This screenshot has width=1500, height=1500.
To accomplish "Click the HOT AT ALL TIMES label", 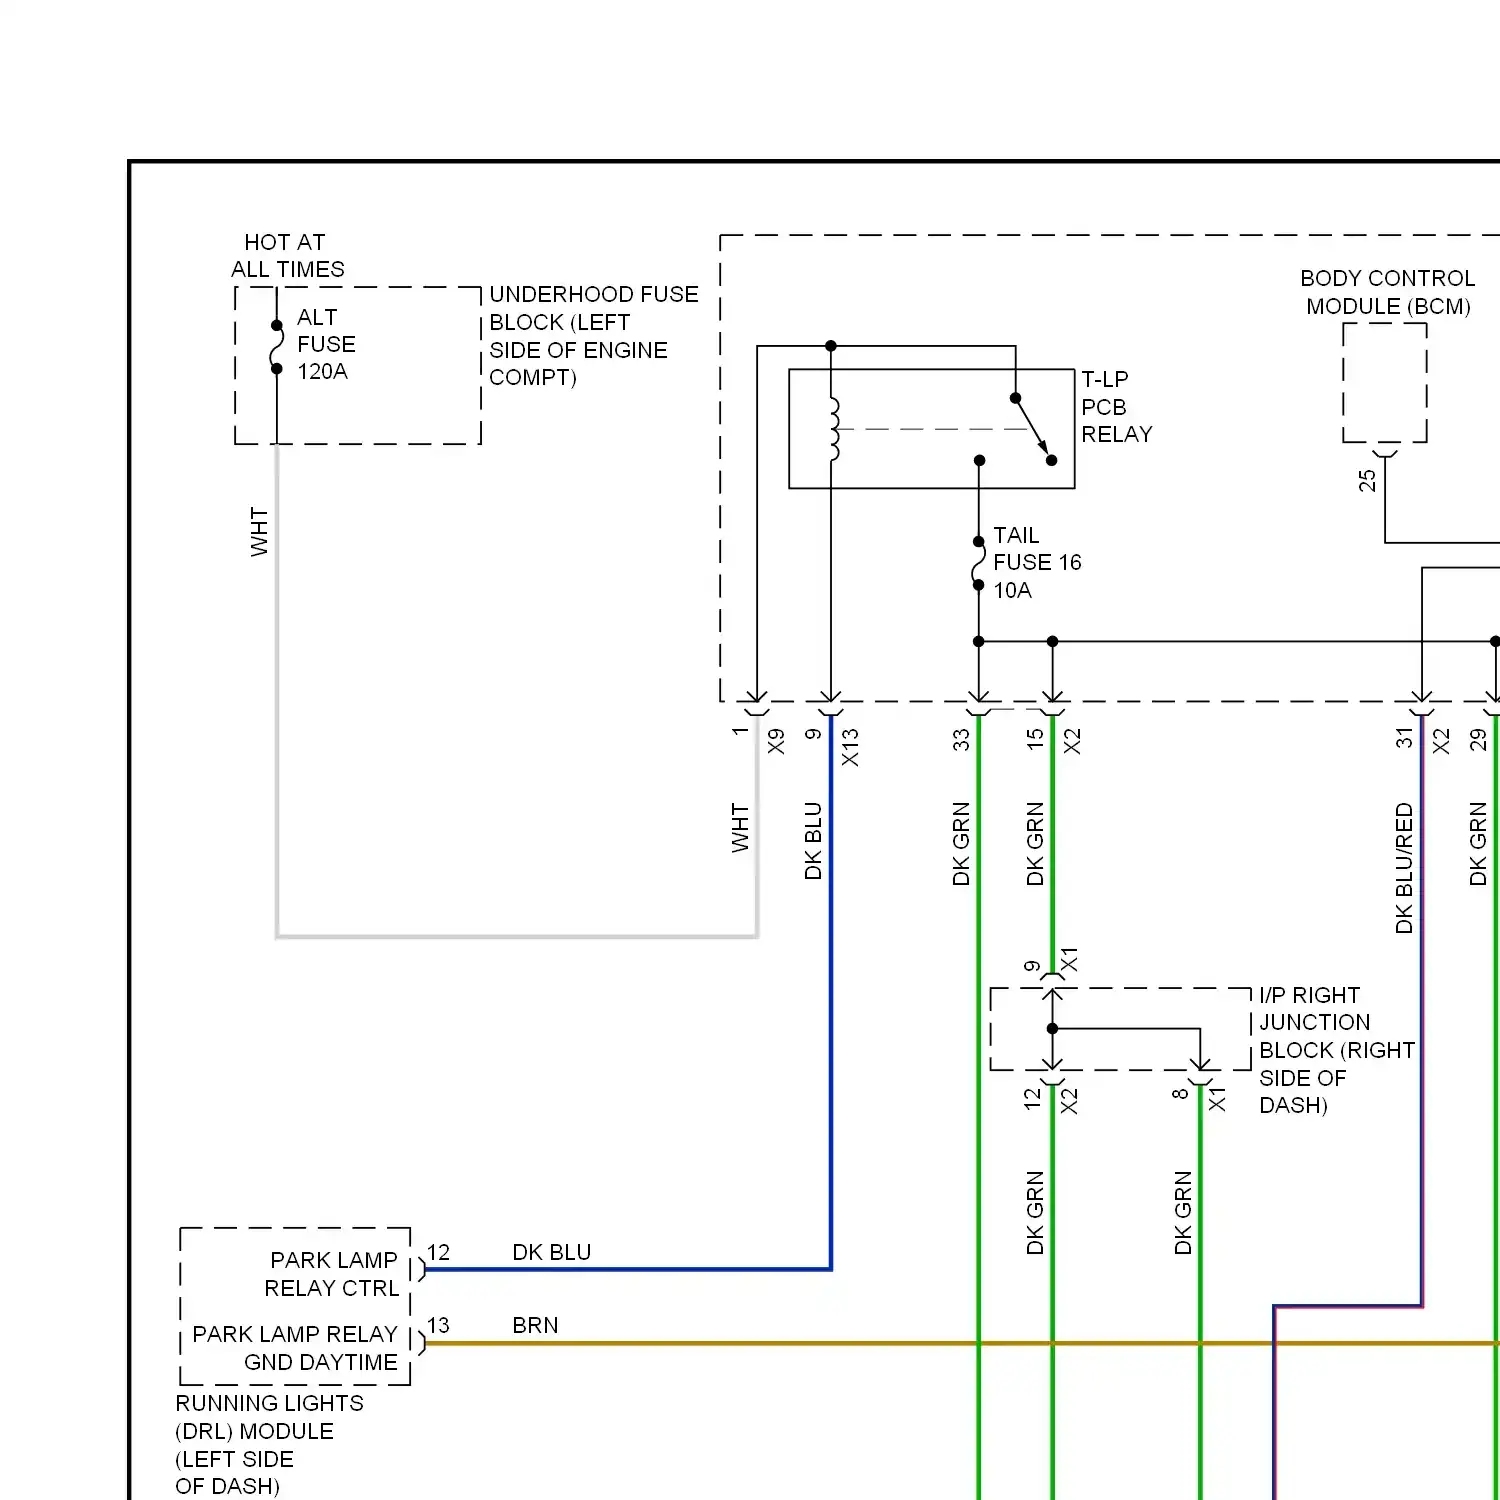I will click(x=288, y=256).
